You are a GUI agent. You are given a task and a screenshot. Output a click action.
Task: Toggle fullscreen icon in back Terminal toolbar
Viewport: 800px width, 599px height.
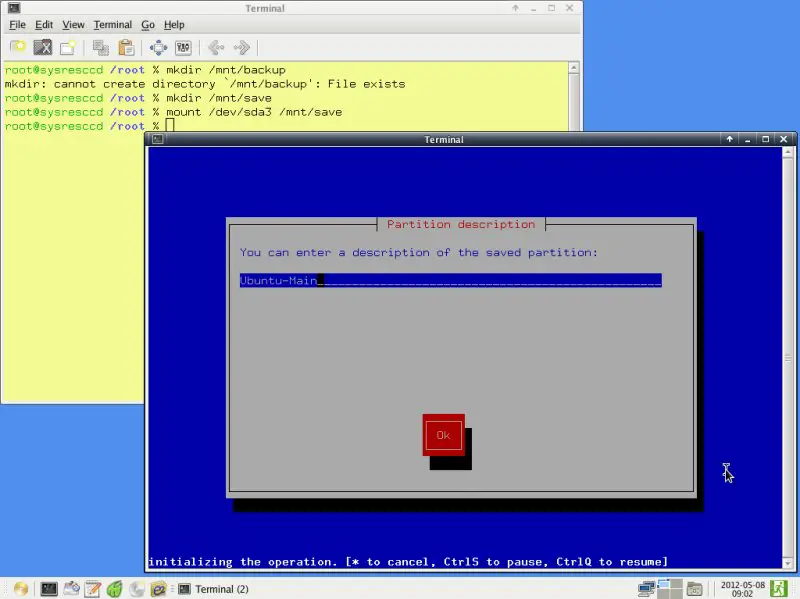(x=158, y=47)
